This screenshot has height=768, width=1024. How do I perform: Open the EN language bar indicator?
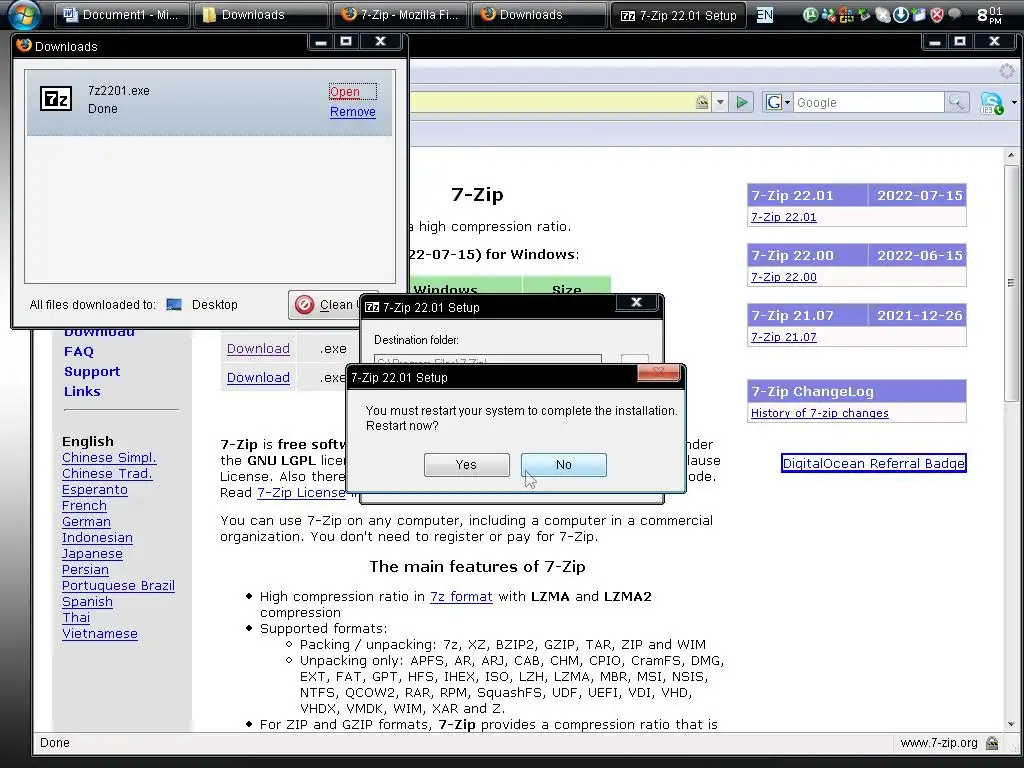(x=765, y=14)
